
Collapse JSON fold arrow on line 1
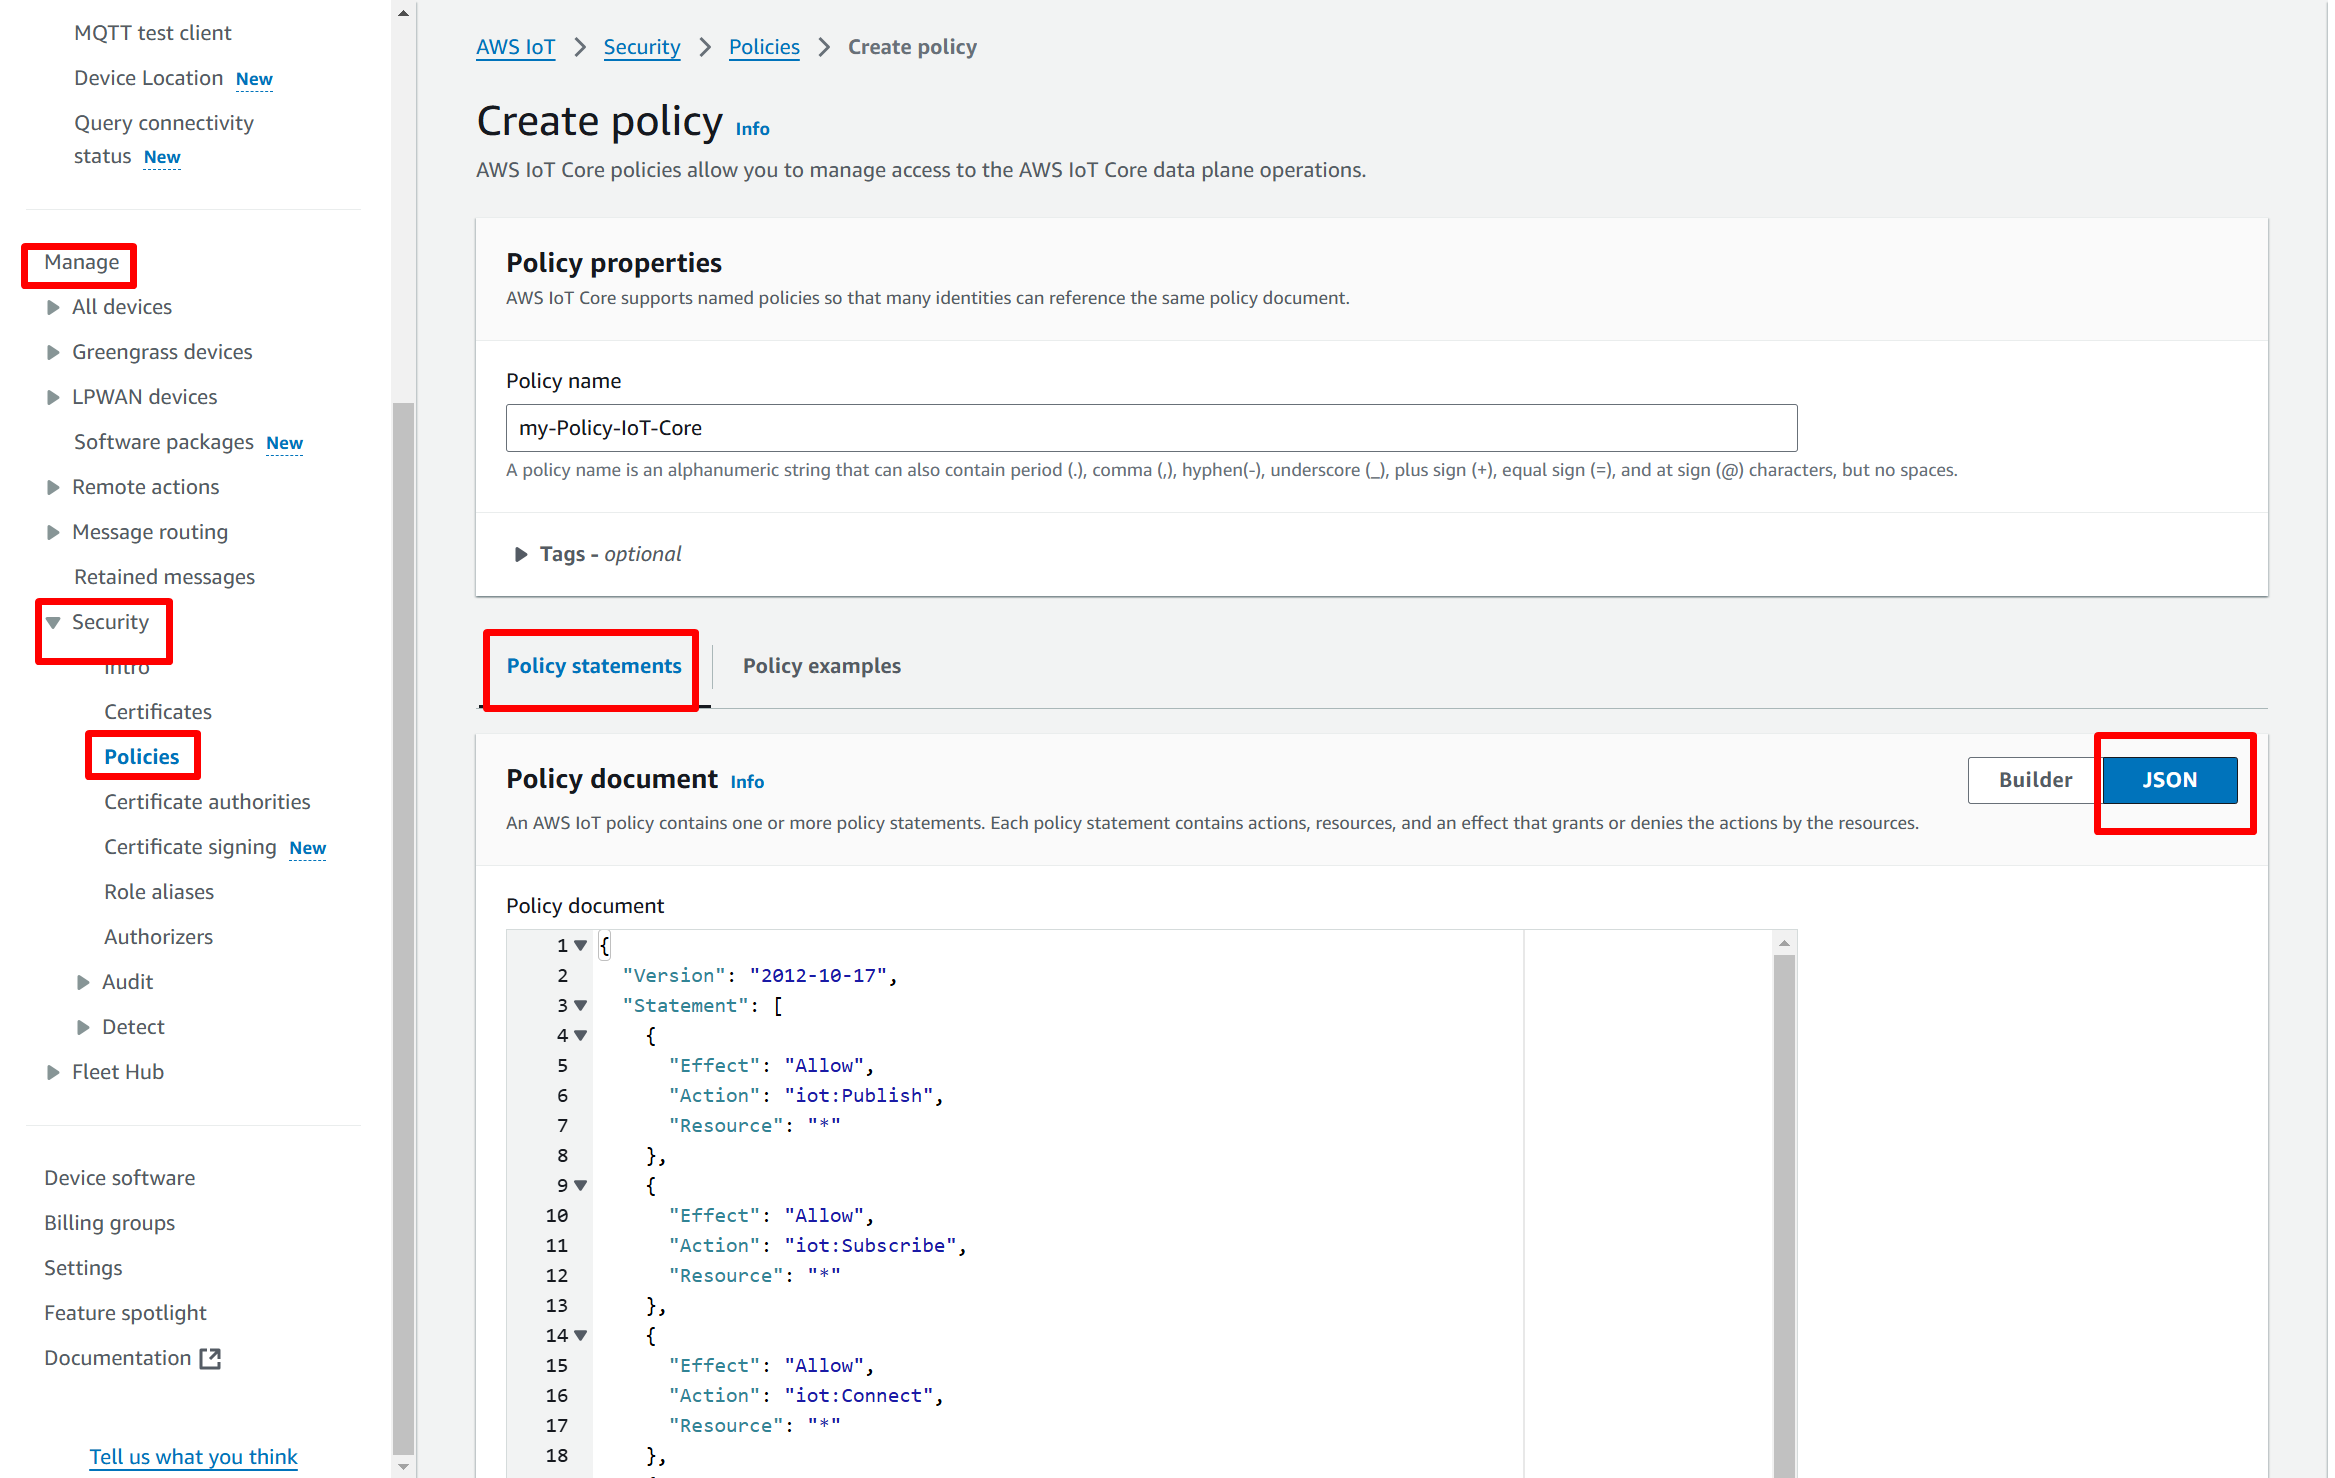[580, 945]
